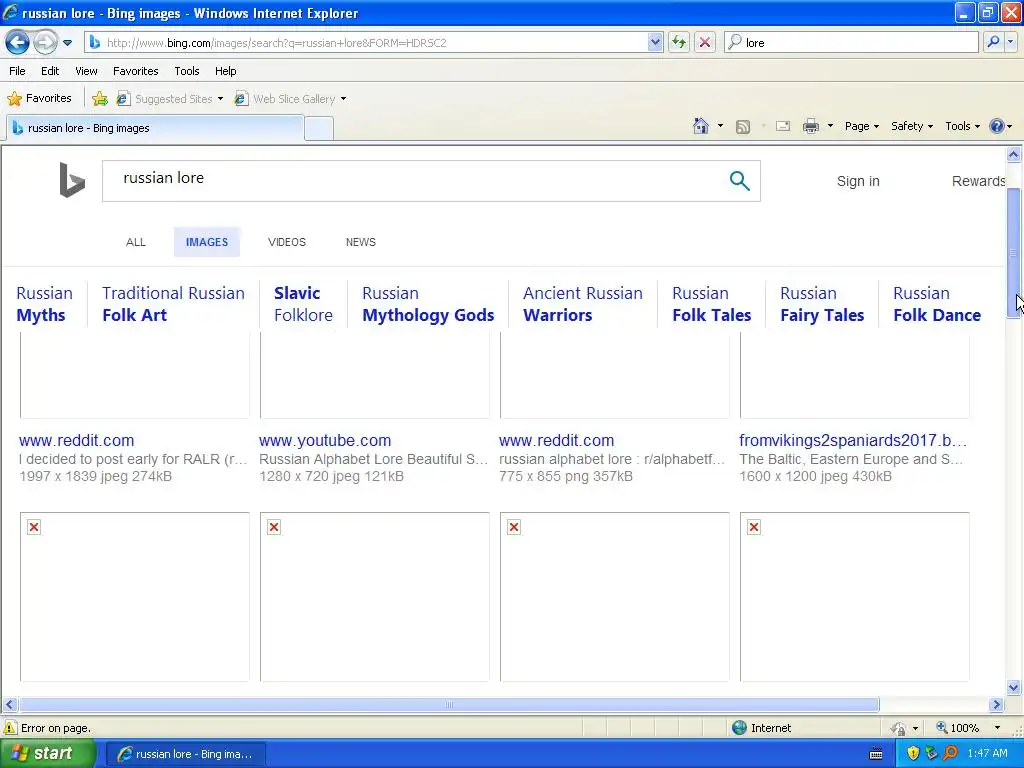Viewport: 1024px width, 768px height.
Task: Open the search provider dropdown arrow
Action: click(1011, 42)
